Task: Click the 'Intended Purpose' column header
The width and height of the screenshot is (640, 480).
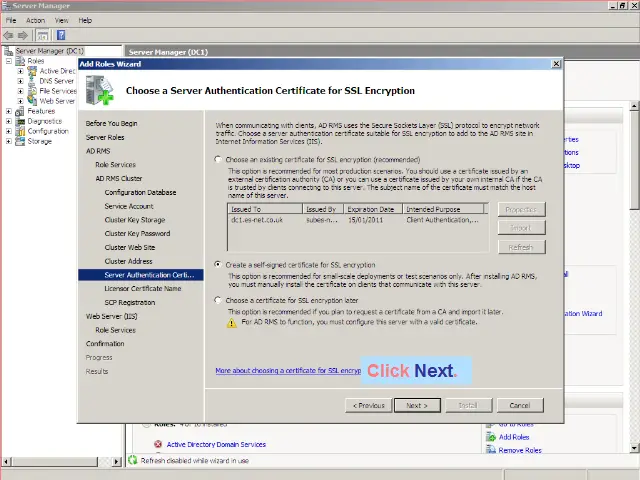Action: (443, 209)
